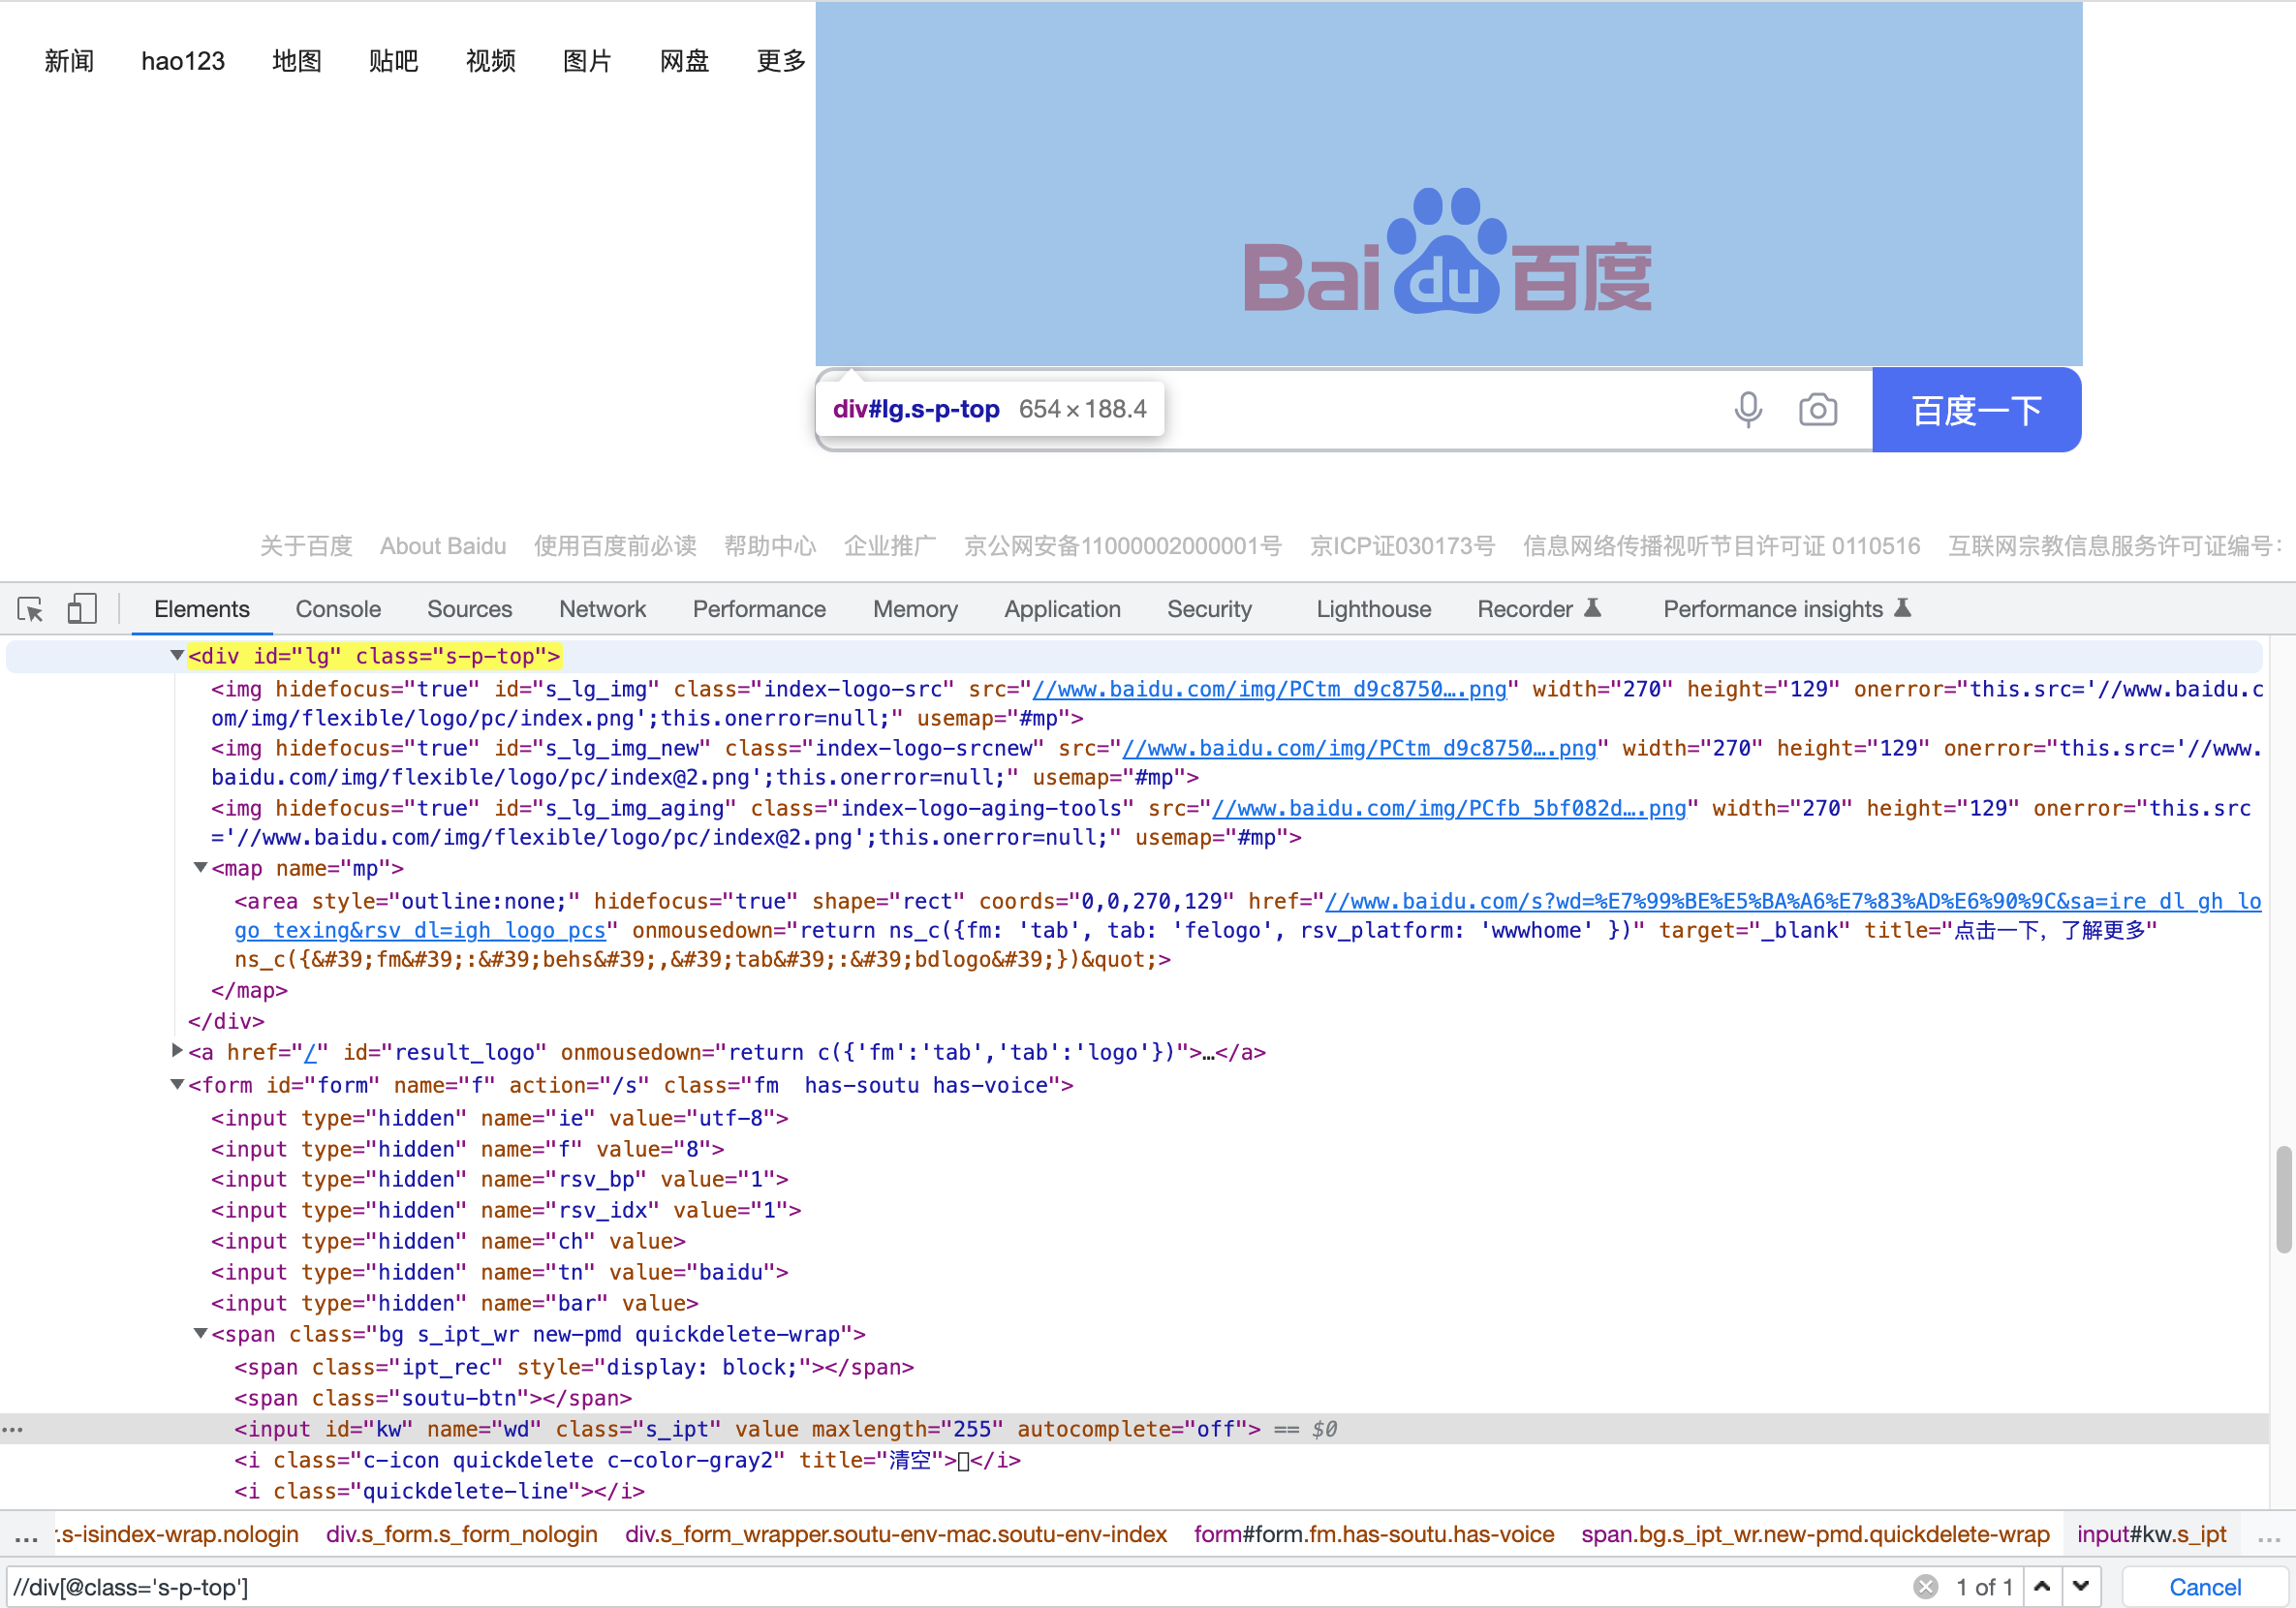Open the hao123 link
Viewport: 2296px width, 1608px height.
pos(183,61)
